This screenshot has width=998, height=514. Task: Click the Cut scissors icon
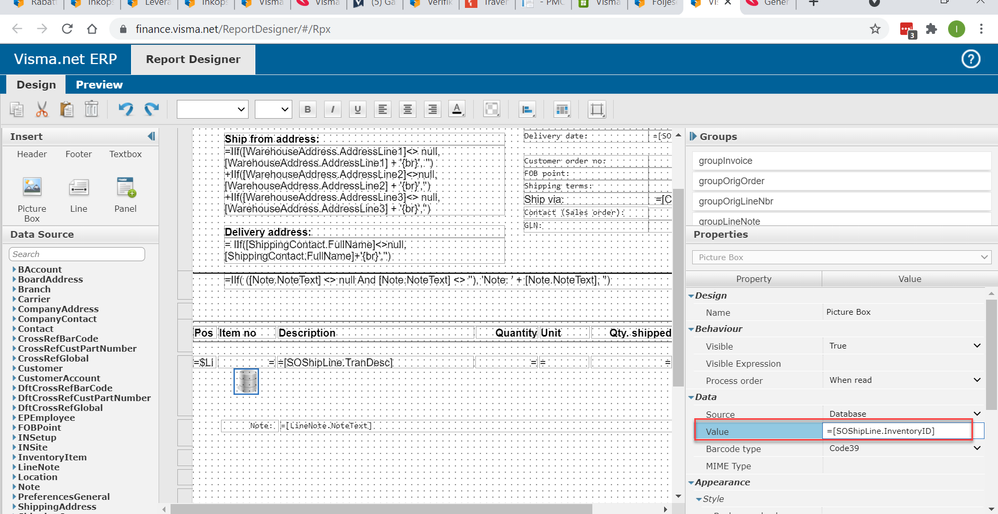[x=42, y=109]
